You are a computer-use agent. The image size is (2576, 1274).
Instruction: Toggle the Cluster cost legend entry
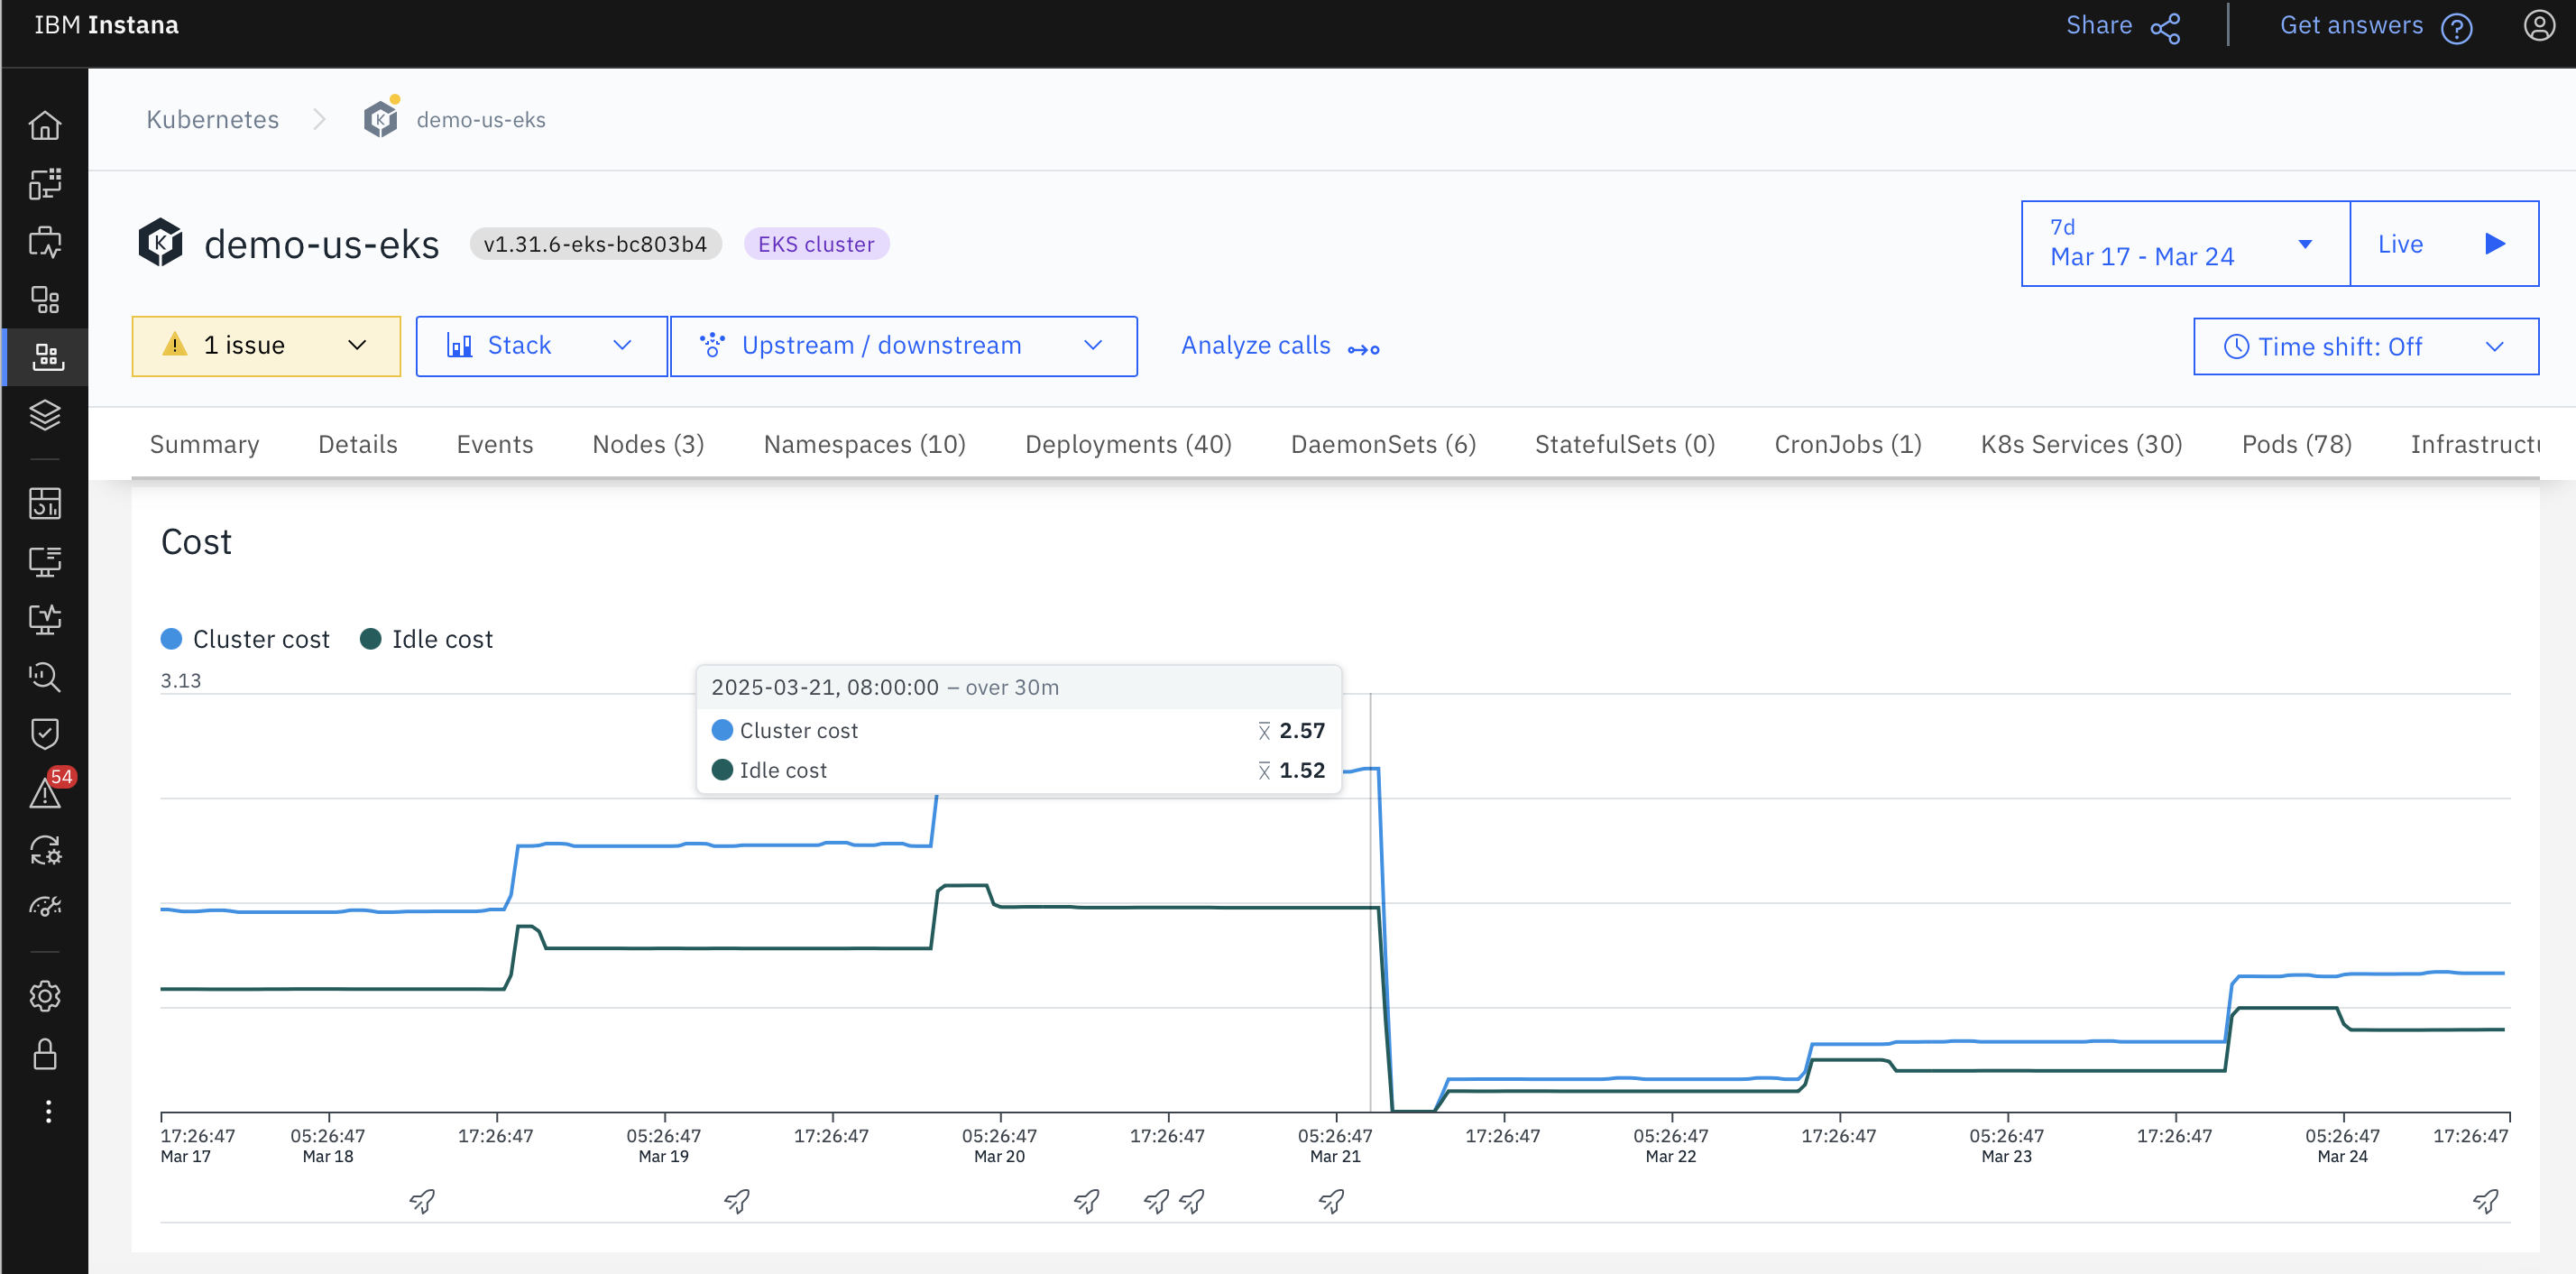(x=245, y=639)
